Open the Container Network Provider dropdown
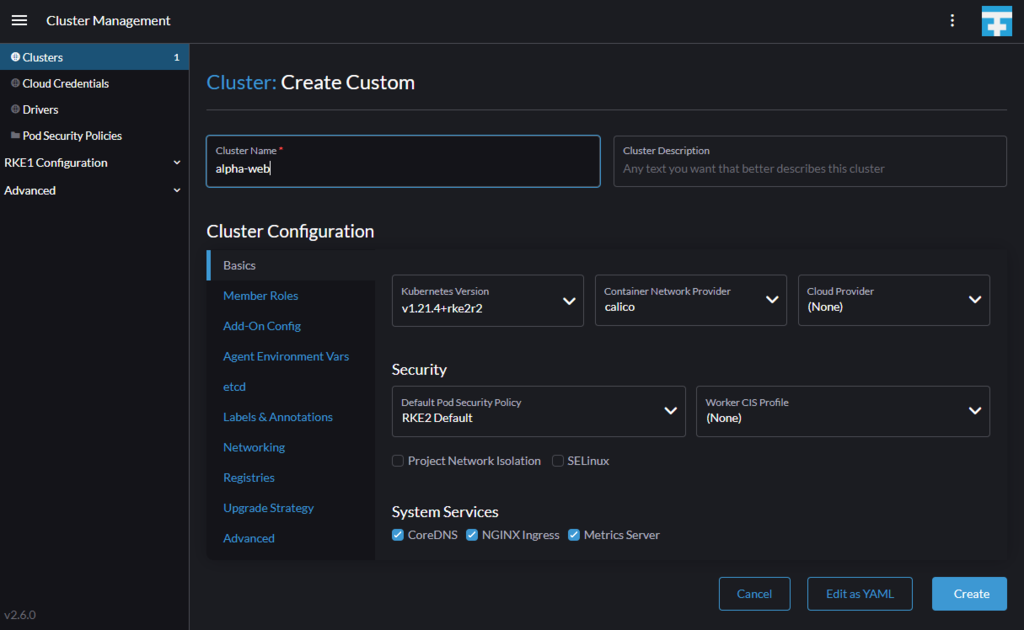The width and height of the screenshot is (1024, 630). pyautogui.click(x=691, y=300)
